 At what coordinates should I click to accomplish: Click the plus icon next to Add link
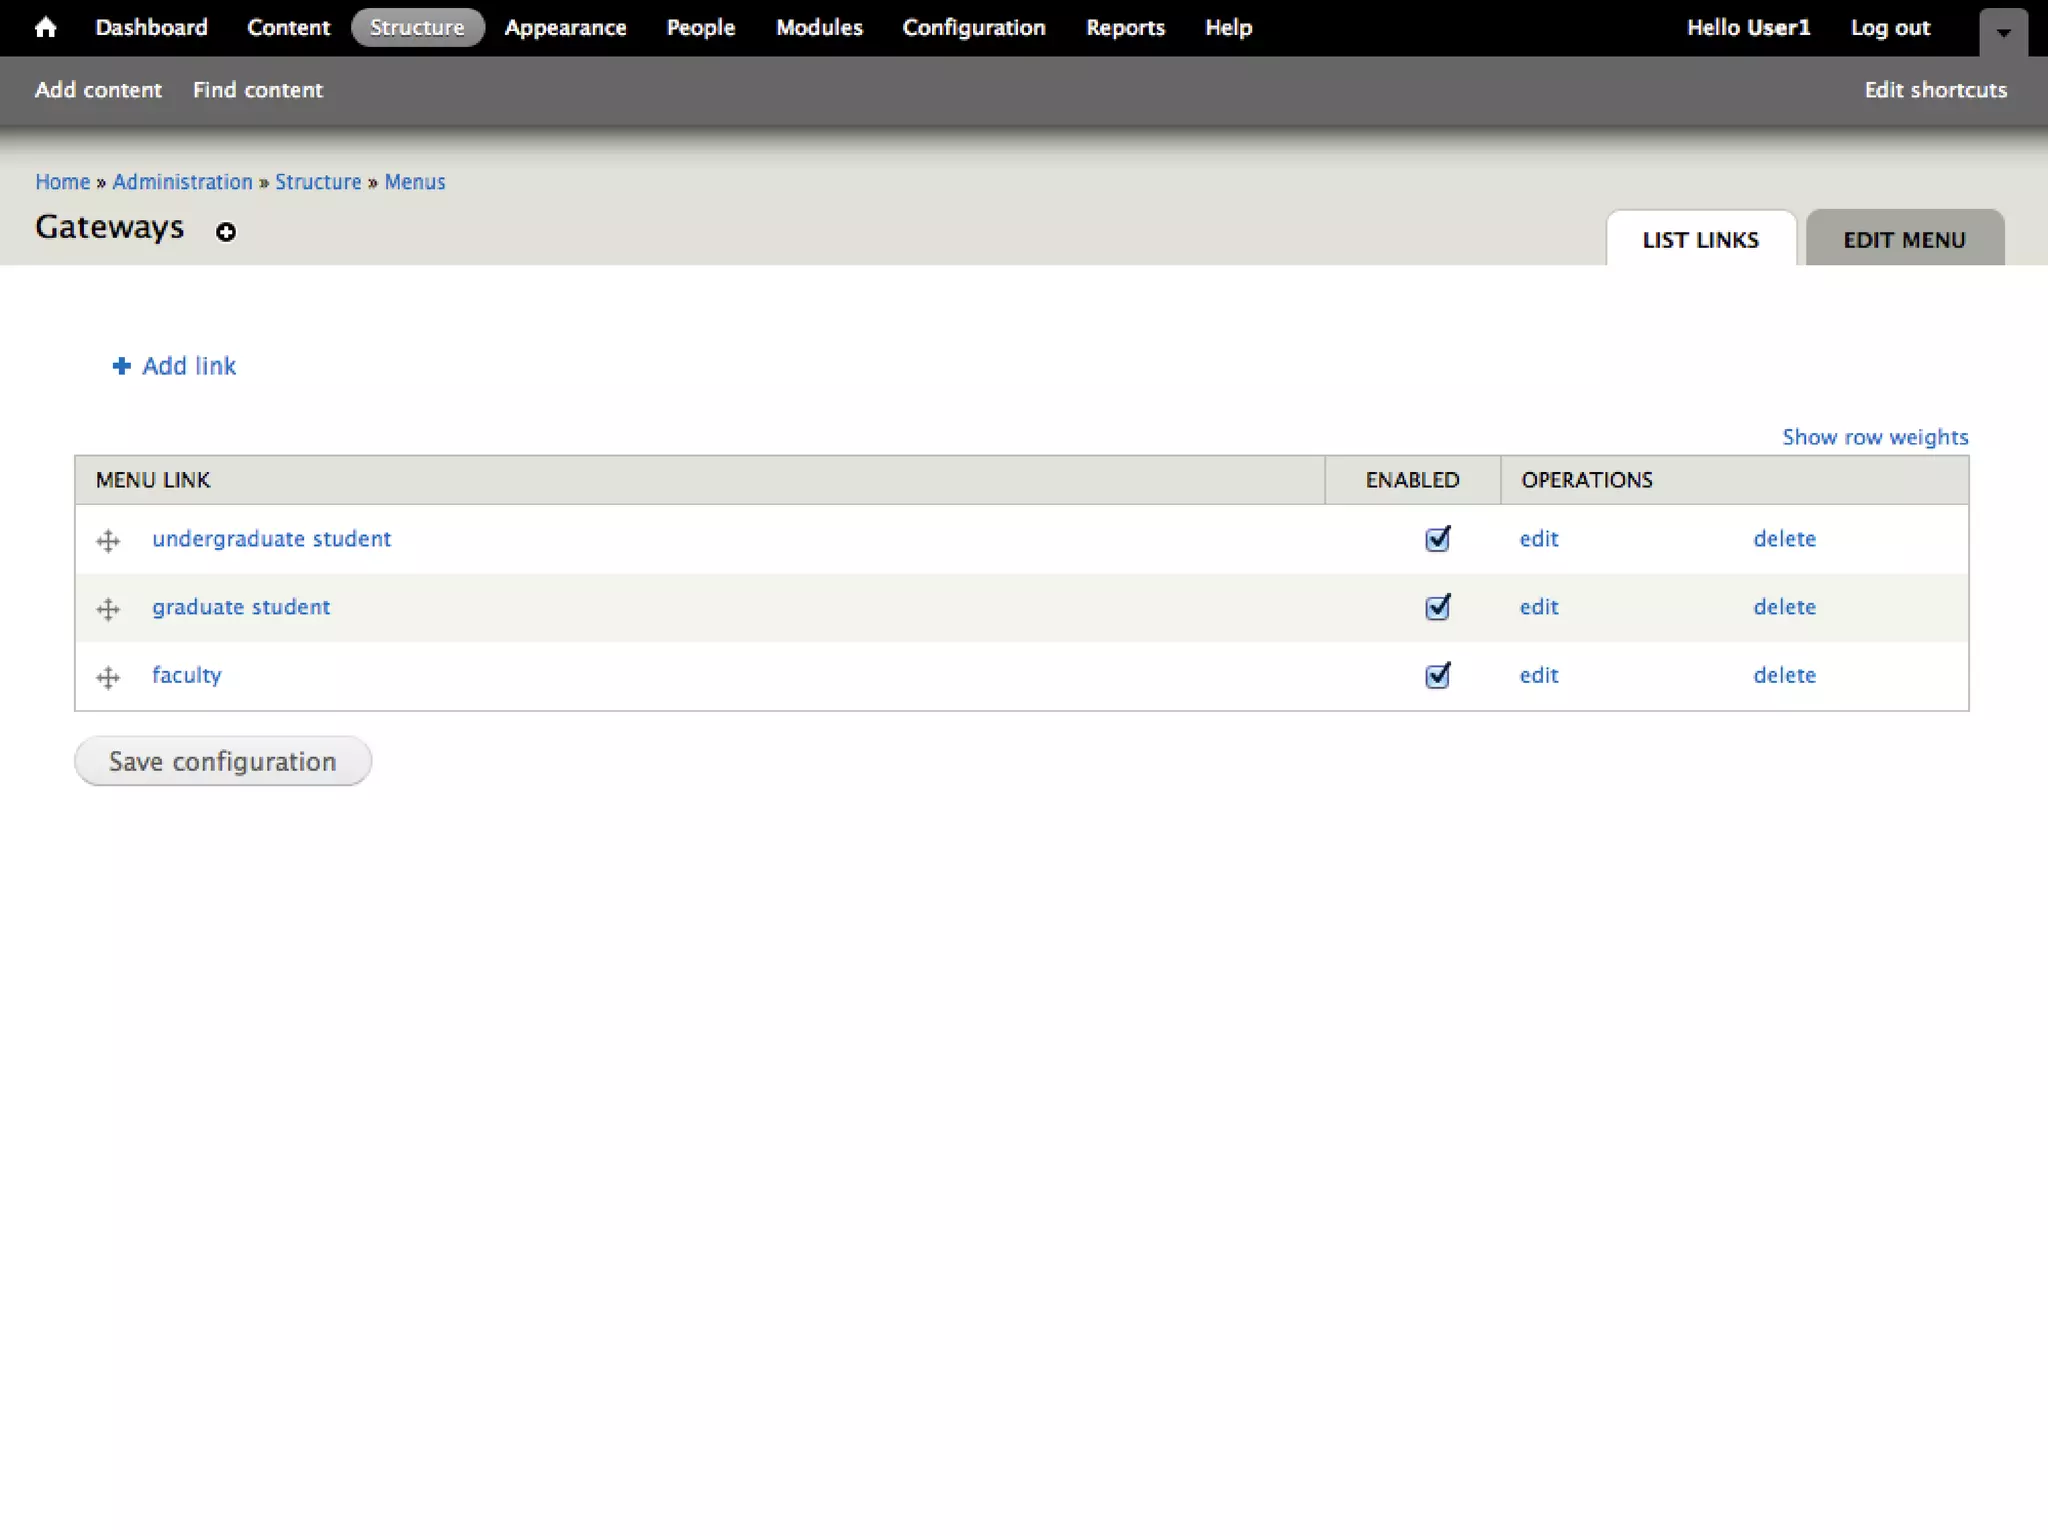pos(122,366)
